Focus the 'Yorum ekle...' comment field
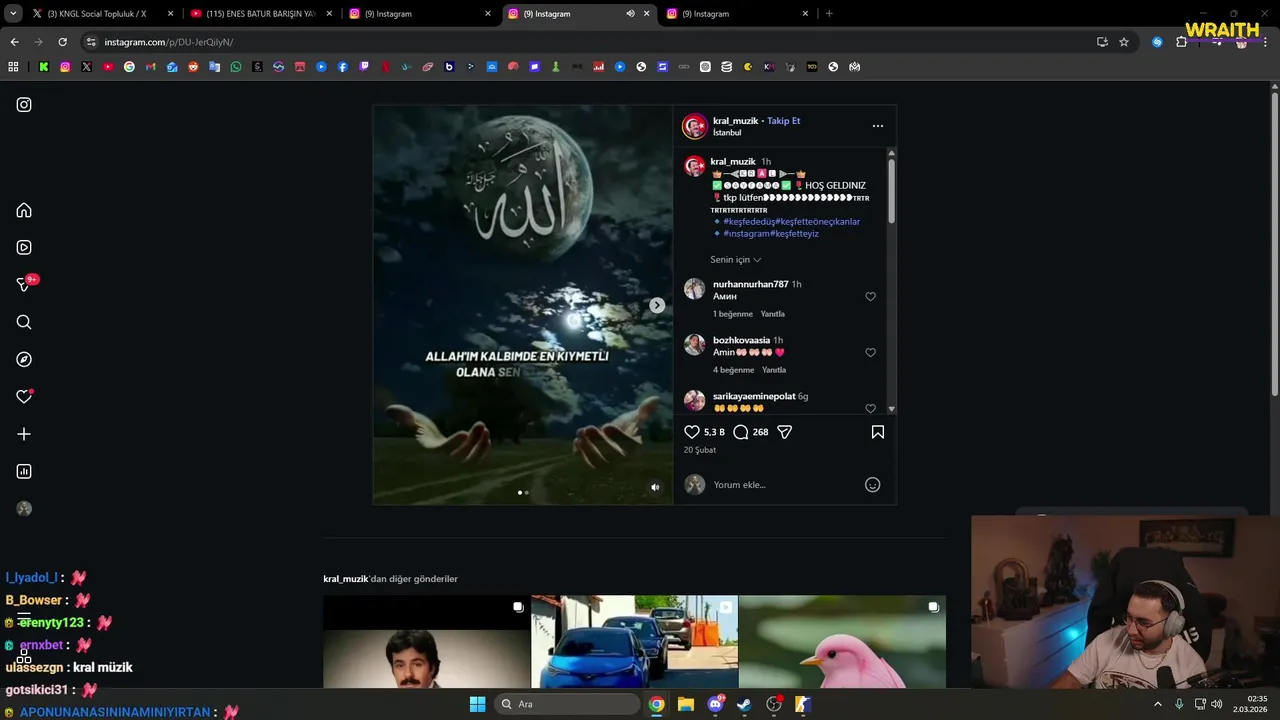Image resolution: width=1280 pixels, height=720 pixels. 783,485
